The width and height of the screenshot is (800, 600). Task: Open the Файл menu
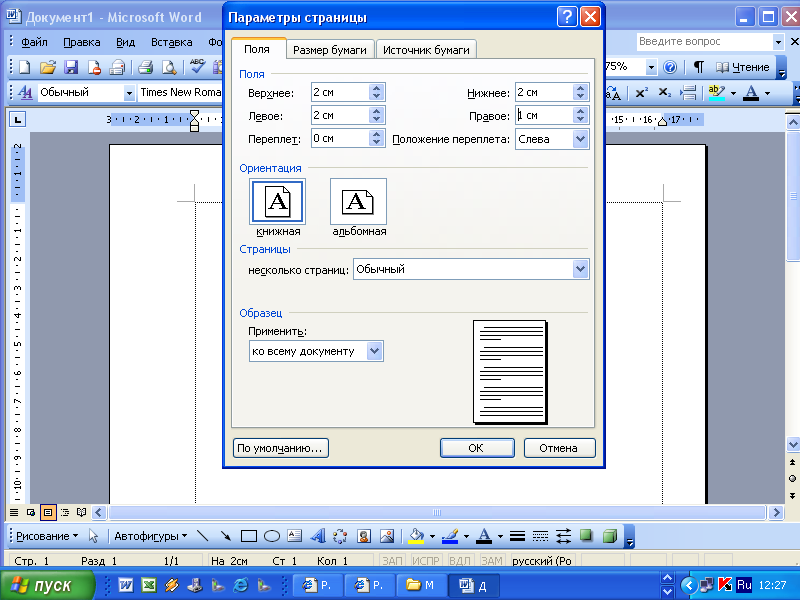click(34, 42)
